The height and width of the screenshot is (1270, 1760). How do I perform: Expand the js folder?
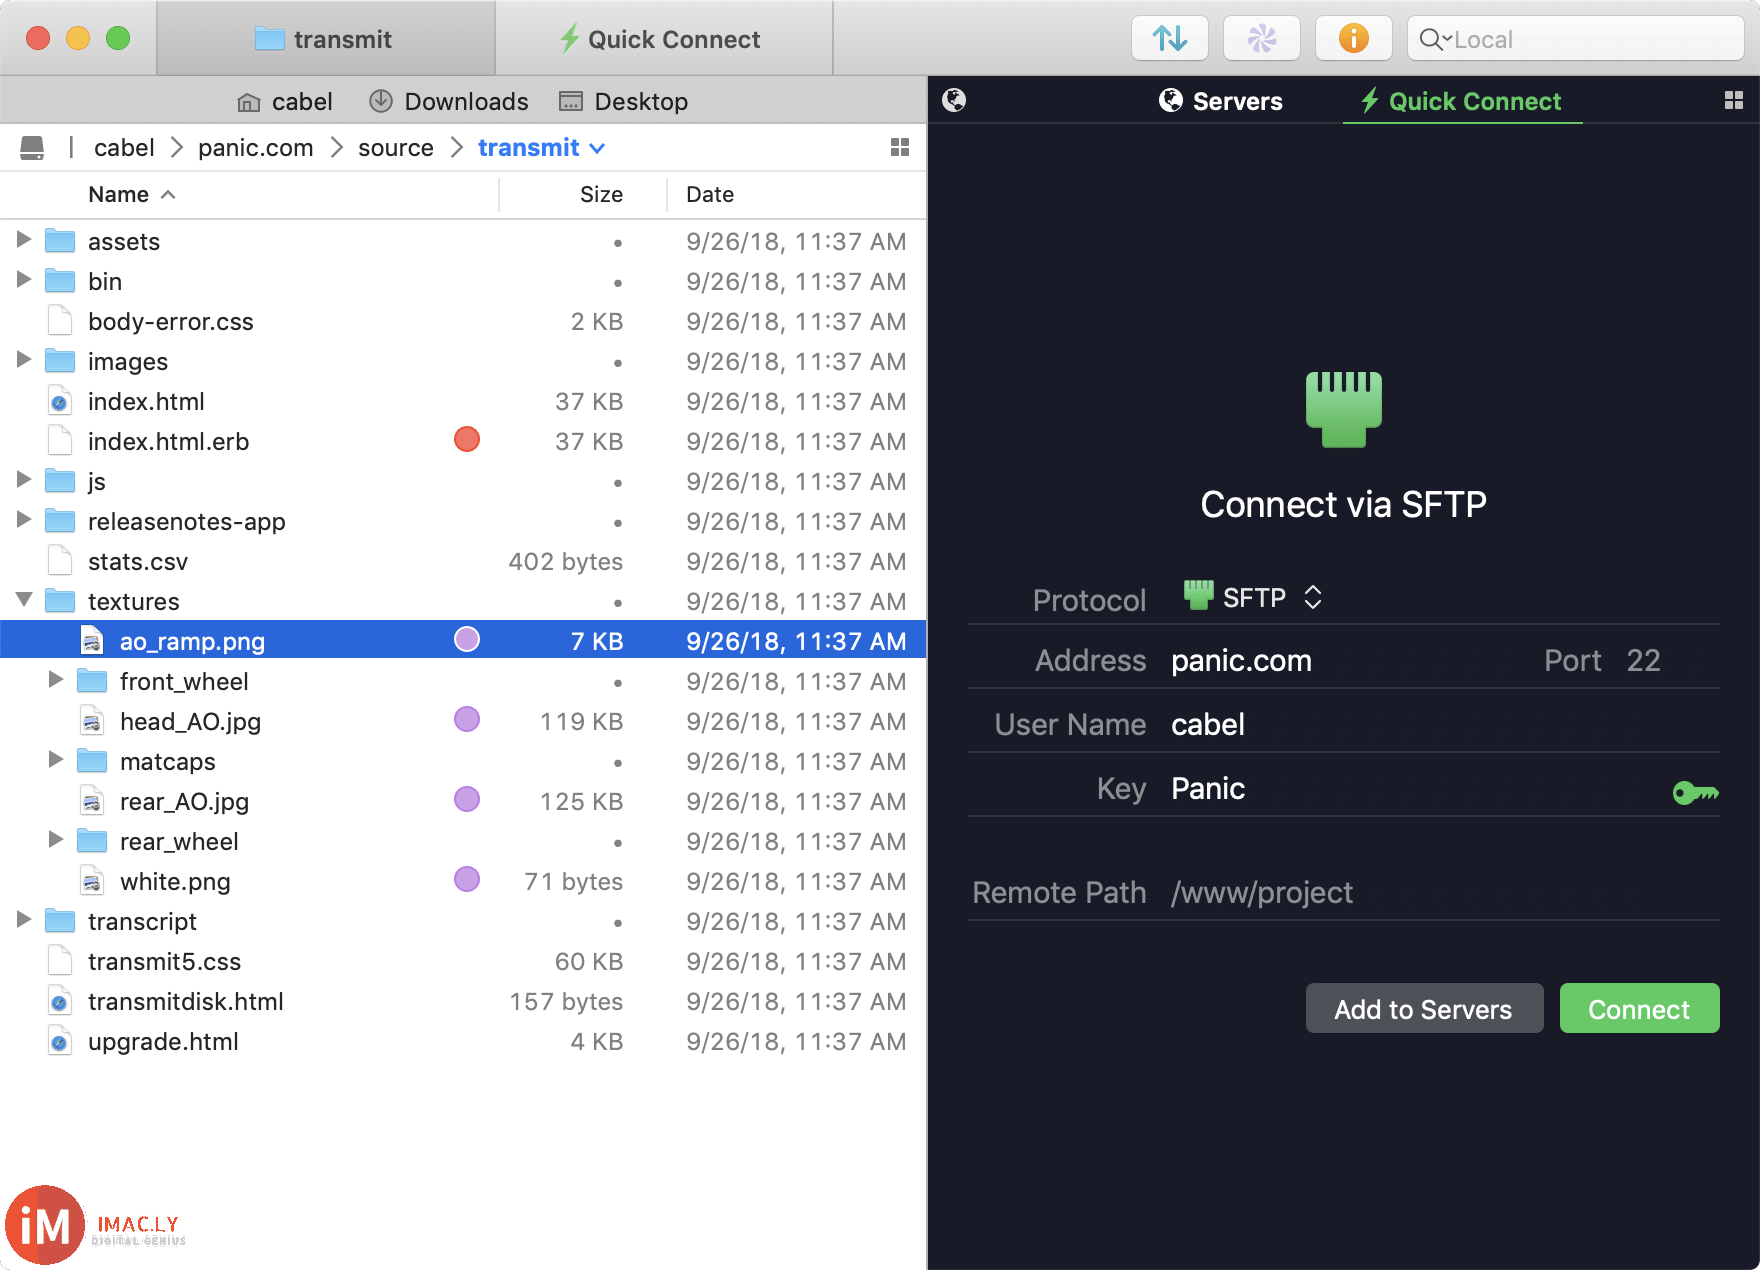click(24, 480)
